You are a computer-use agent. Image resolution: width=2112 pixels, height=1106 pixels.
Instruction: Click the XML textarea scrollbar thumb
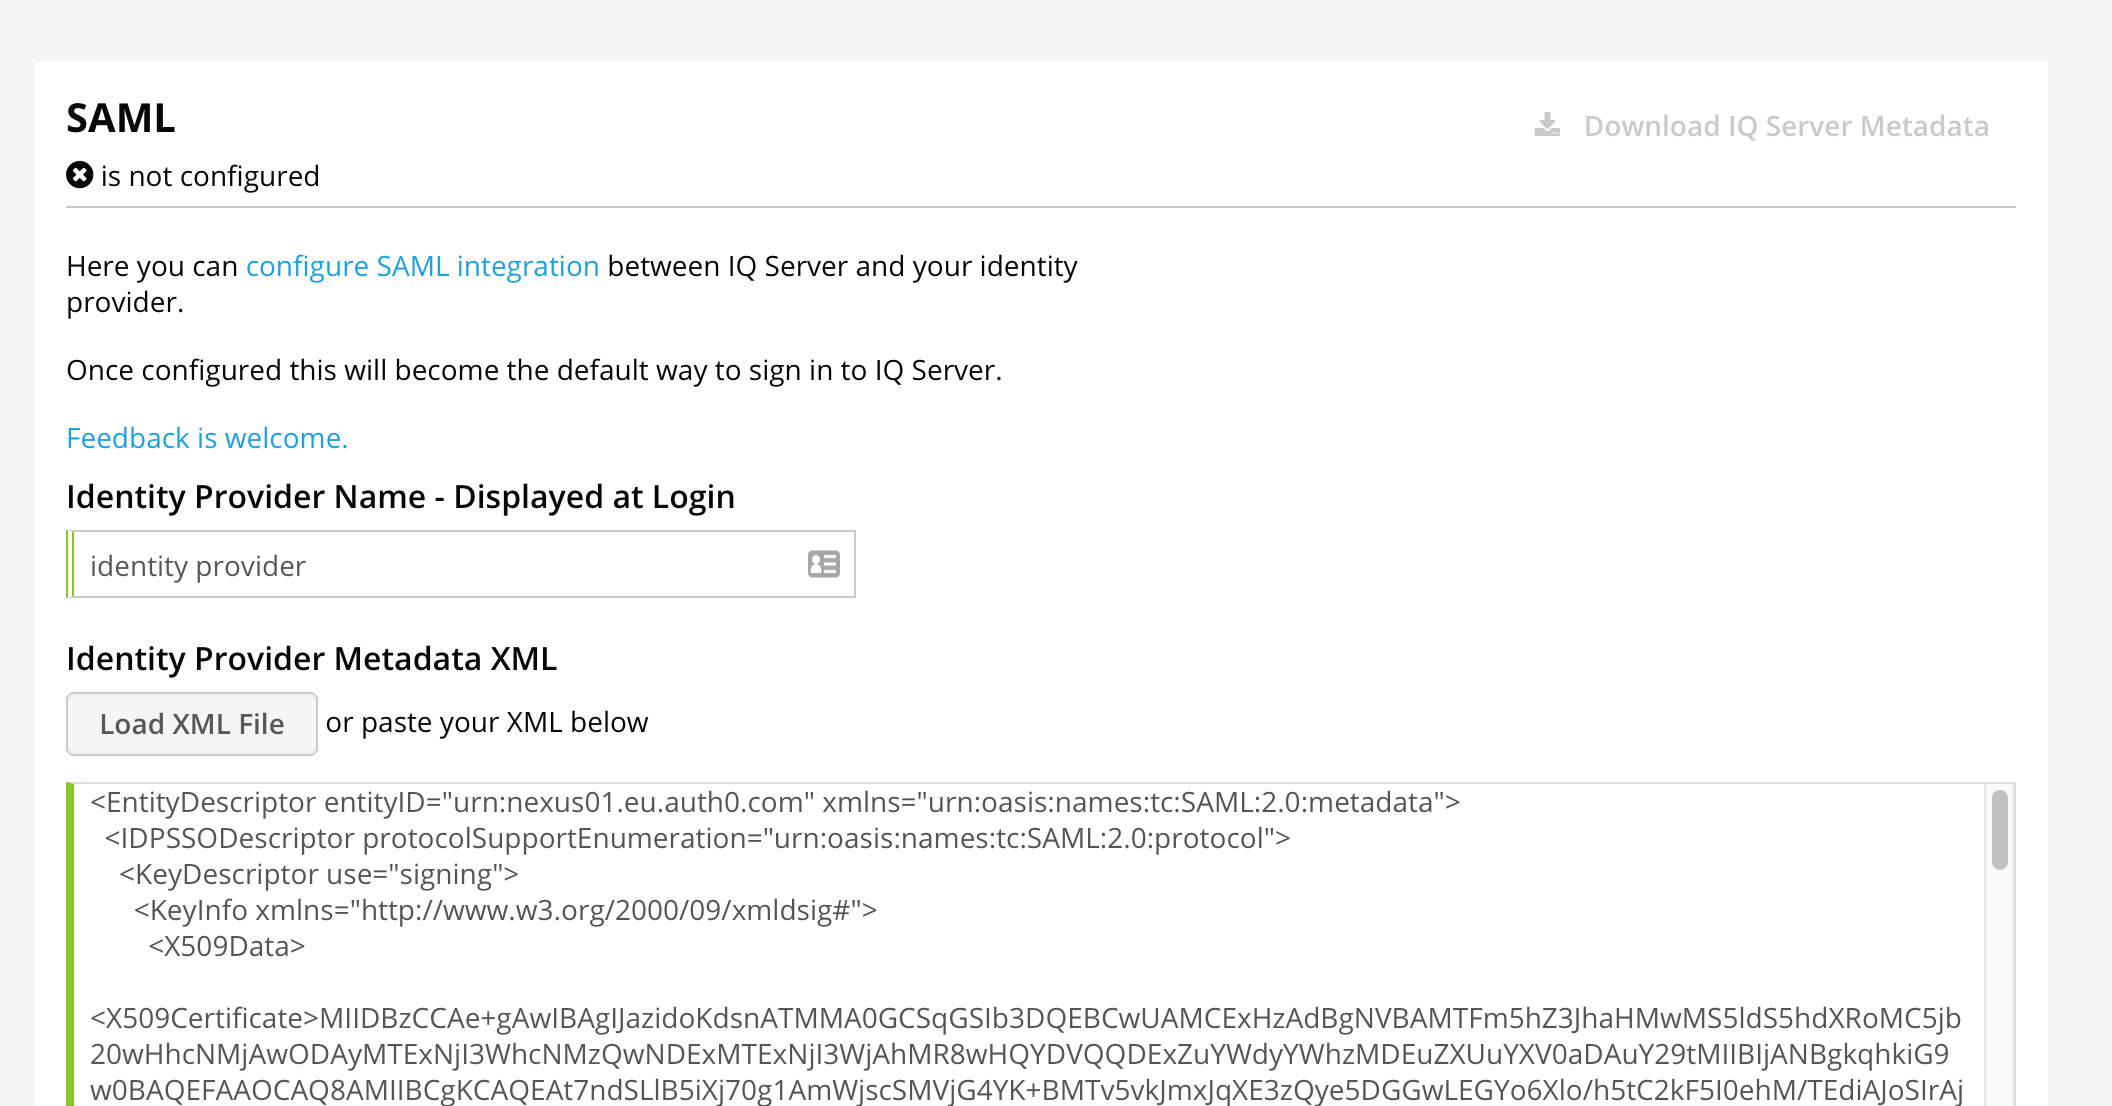coord(1999,830)
